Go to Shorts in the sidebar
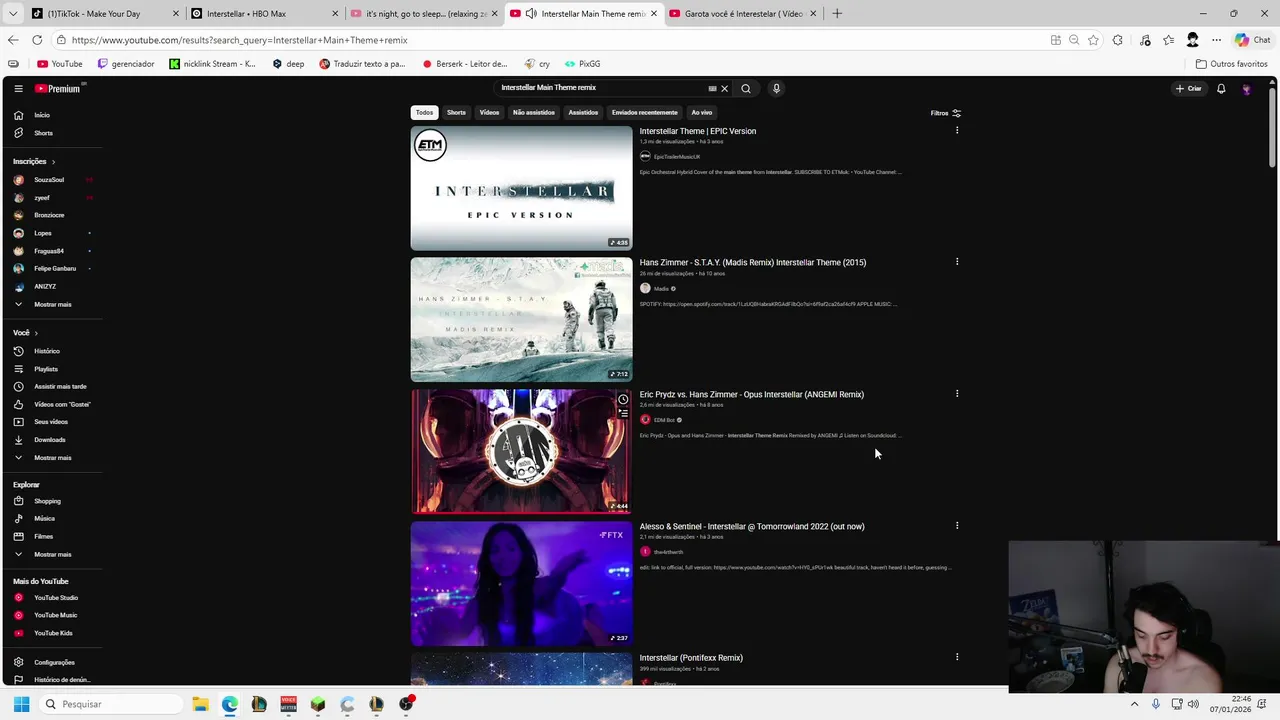The height and width of the screenshot is (720, 1280). (x=51, y=133)
